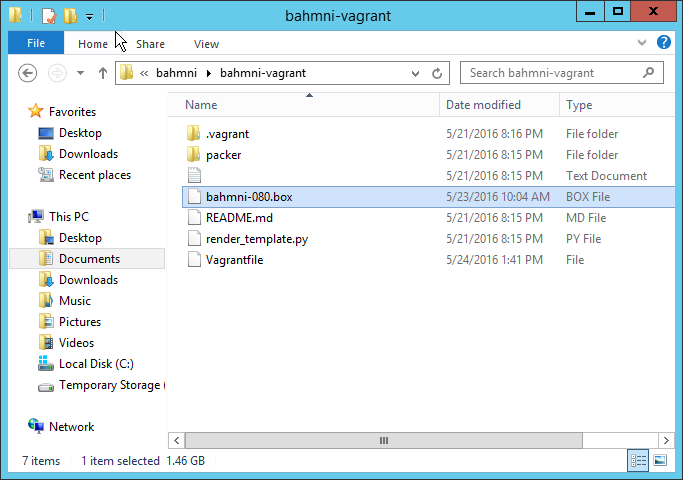Click the packer folder icon
683x480 pixels.
point(193,154)
